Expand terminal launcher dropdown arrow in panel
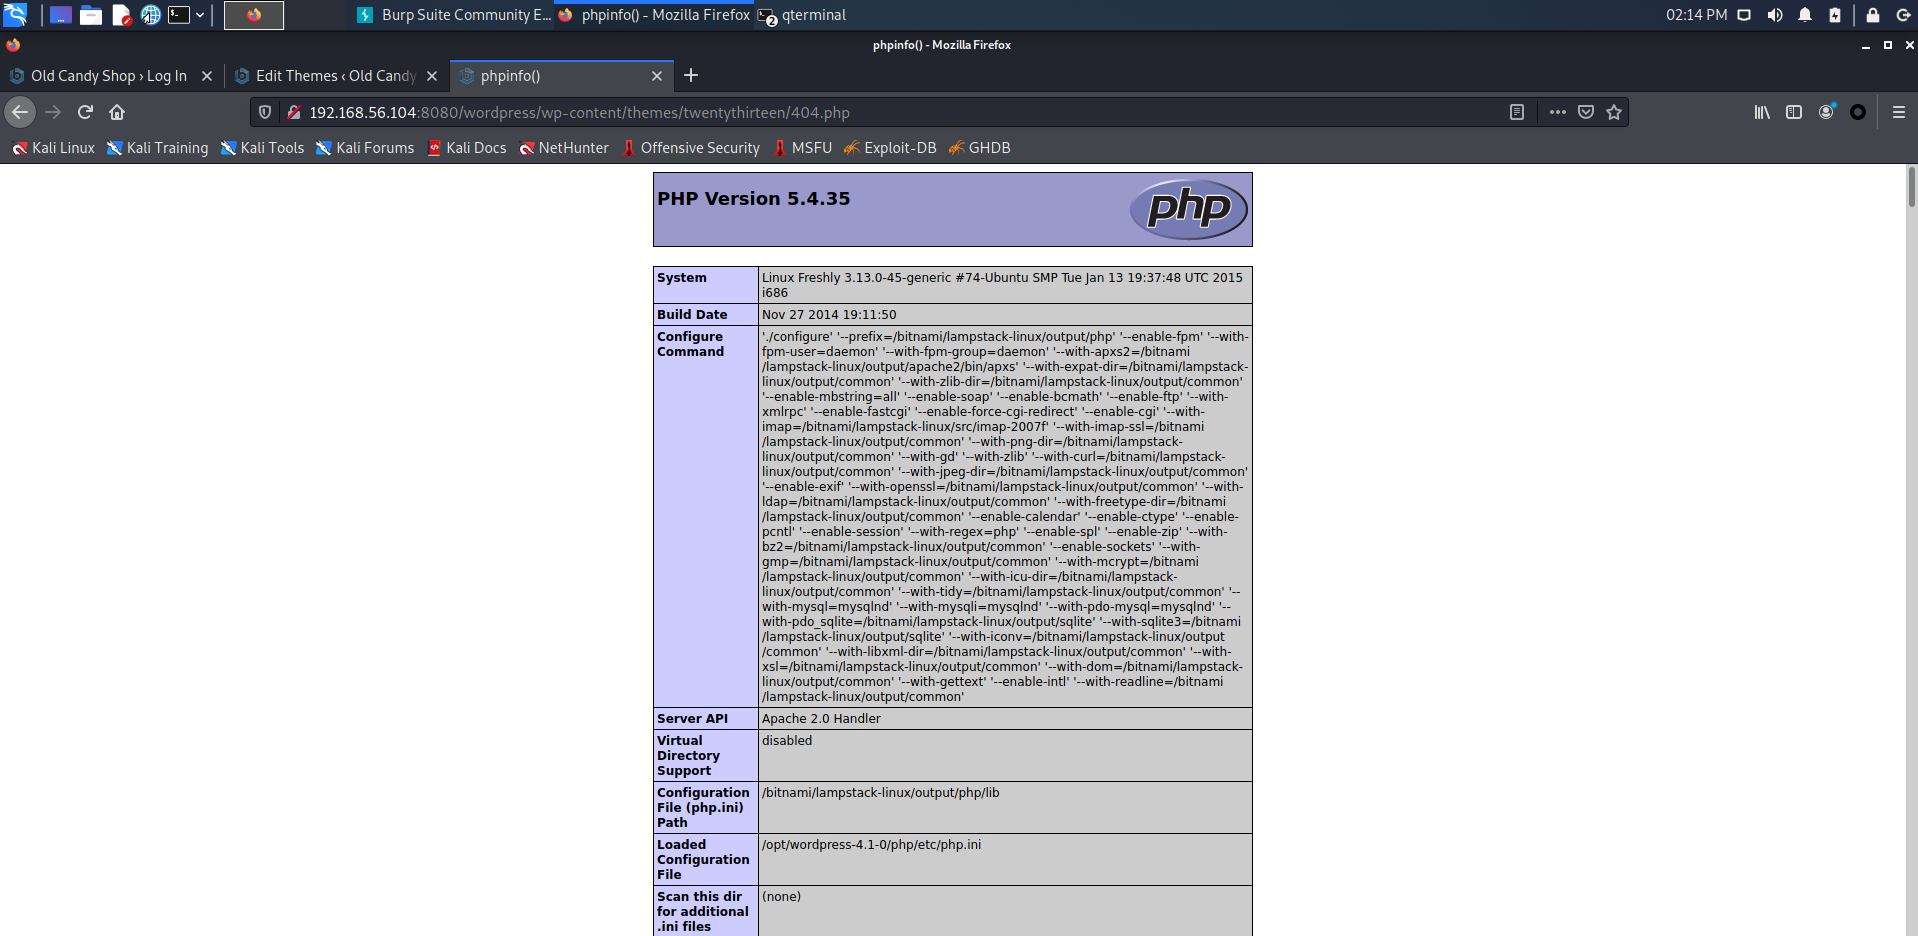The width and height of the screenshot is (1918, 936). tap(200, 15)
